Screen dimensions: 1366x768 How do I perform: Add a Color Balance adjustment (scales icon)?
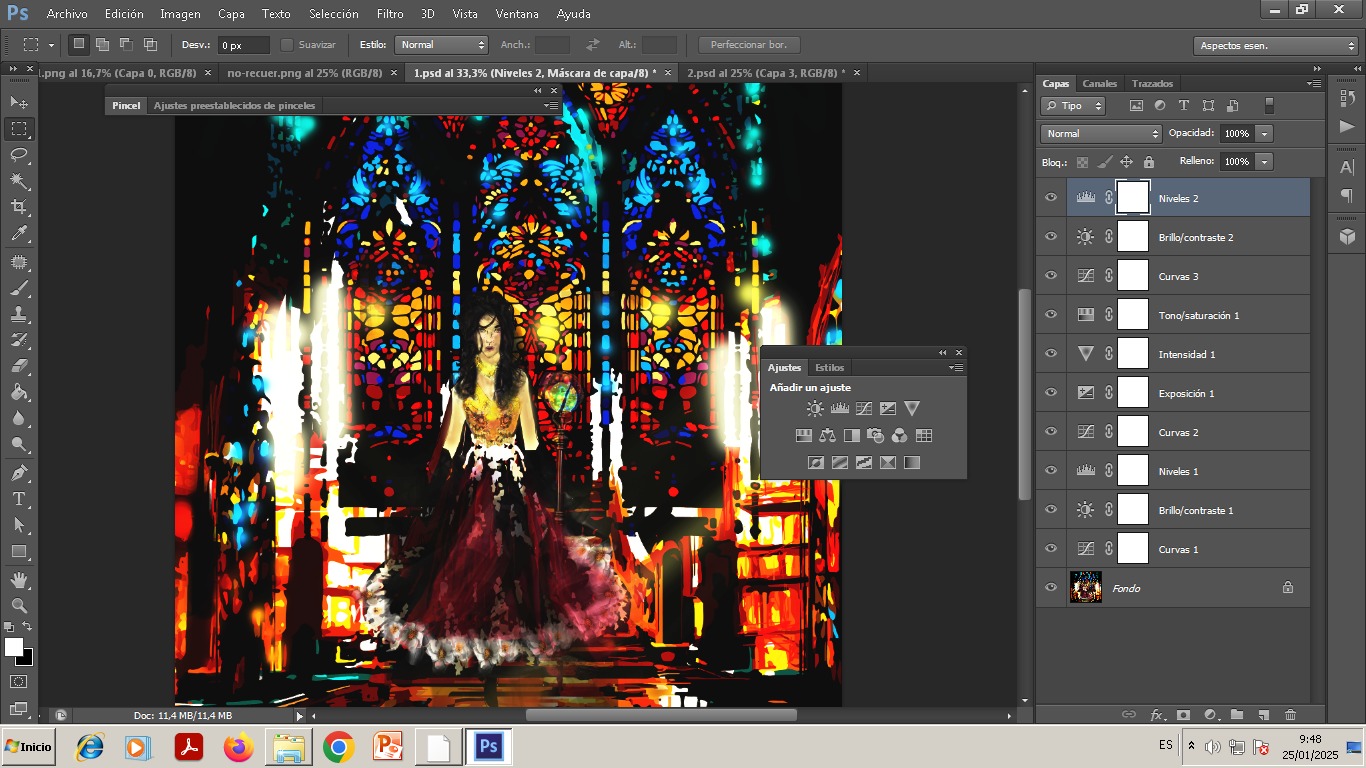point(827,435)
